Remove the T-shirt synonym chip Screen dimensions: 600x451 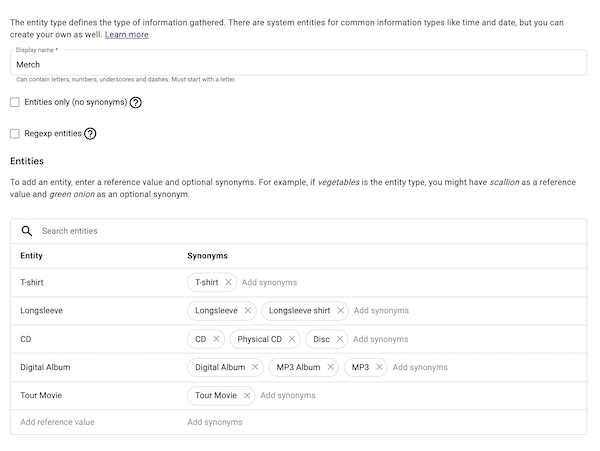tap(228, 283)
